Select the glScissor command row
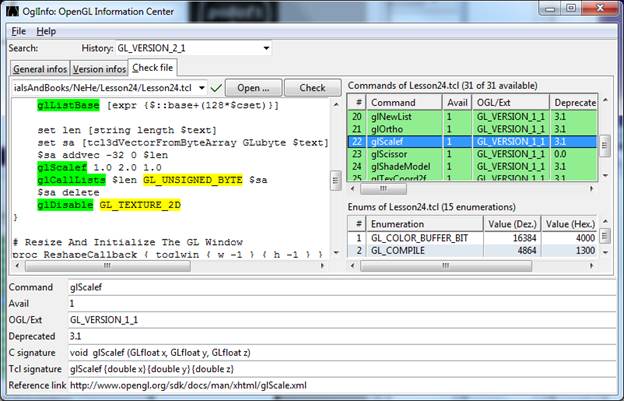This screenshot has width=624, height=401. pyautogui.click(x=395, y=154)
